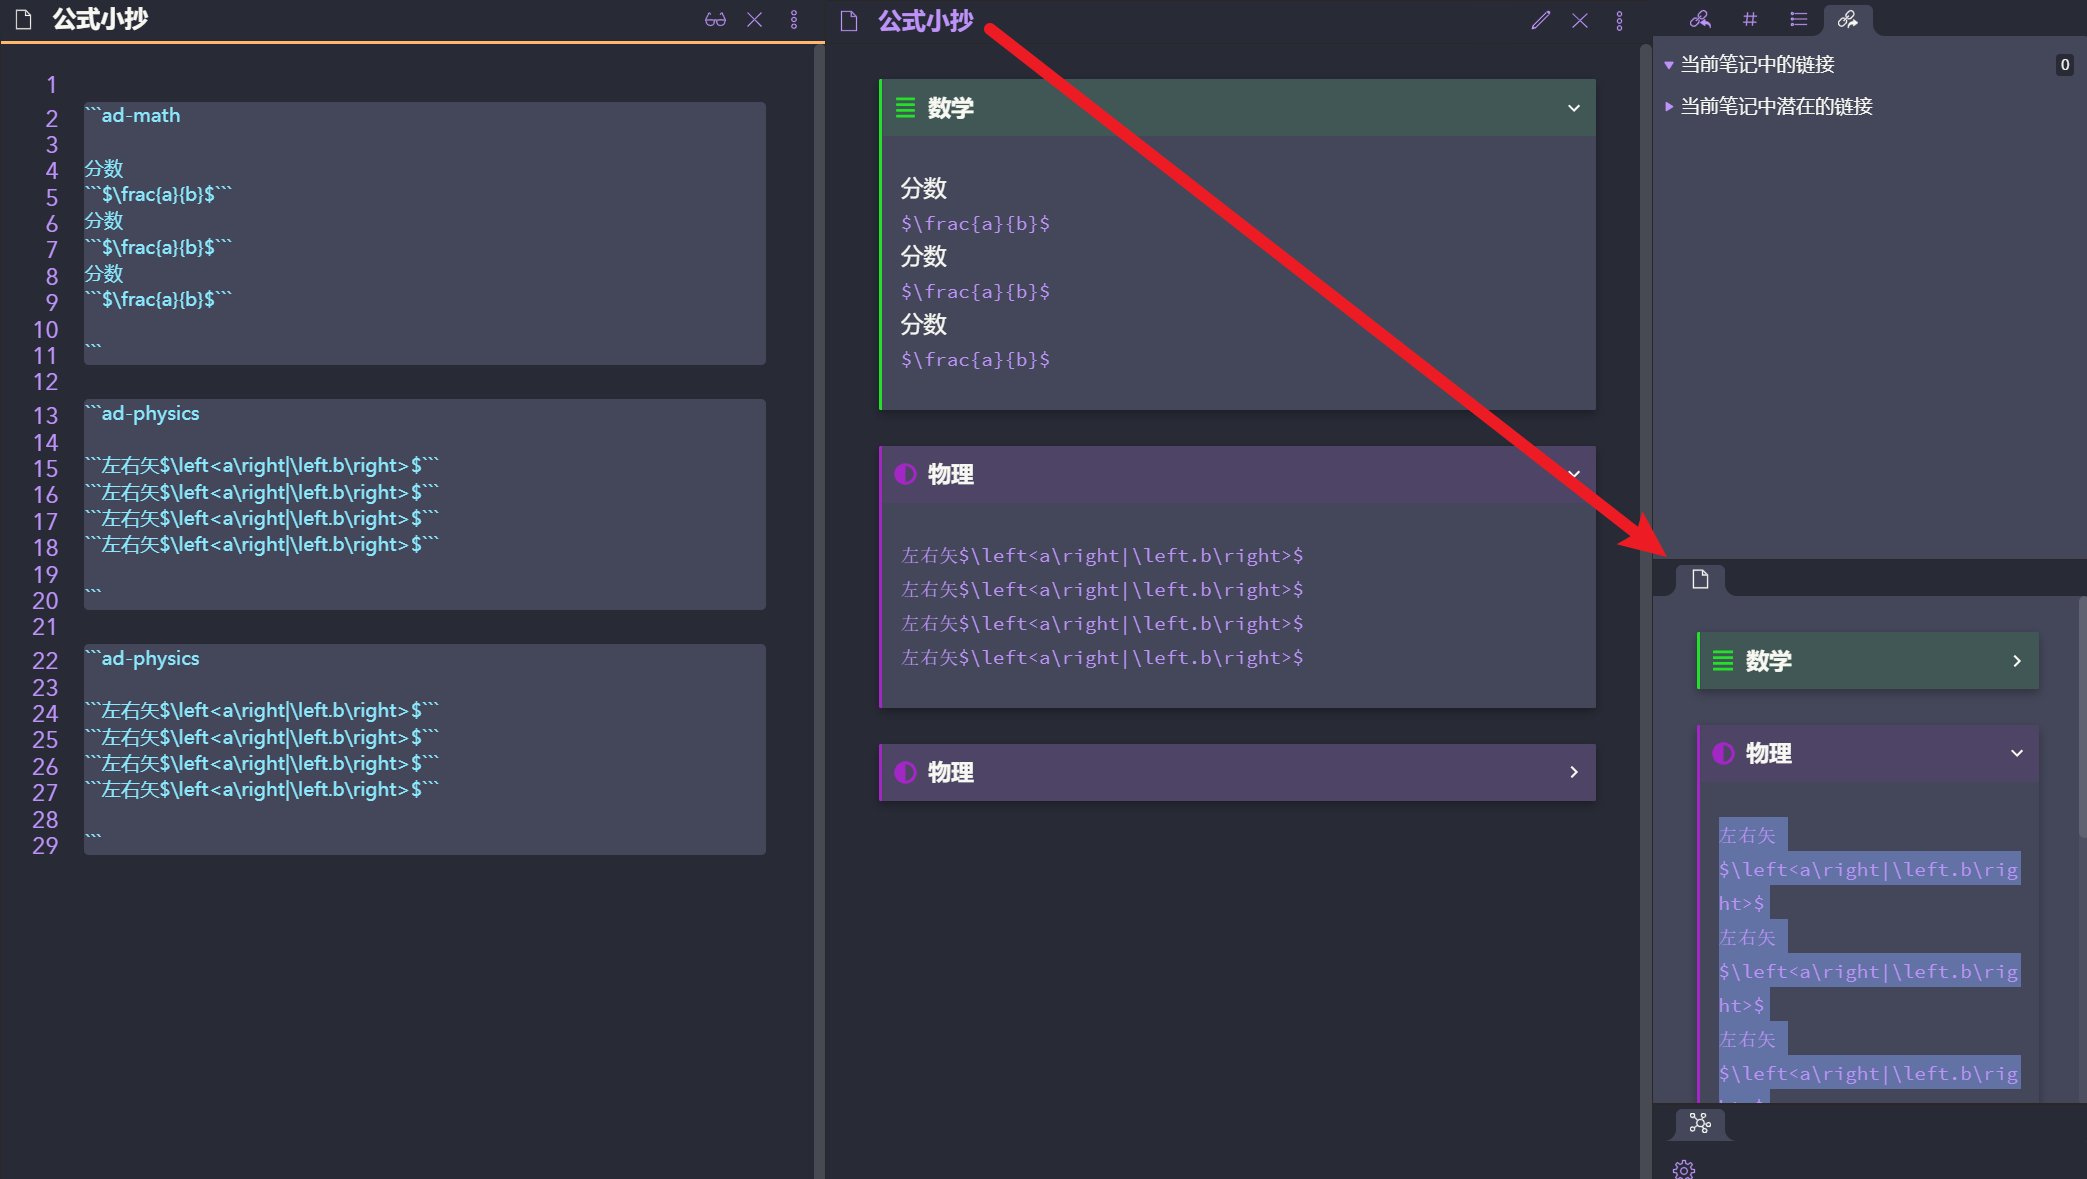
Task: Click the ad-math line in the editor
Action: pyautogui.click(x=141, y=116)
